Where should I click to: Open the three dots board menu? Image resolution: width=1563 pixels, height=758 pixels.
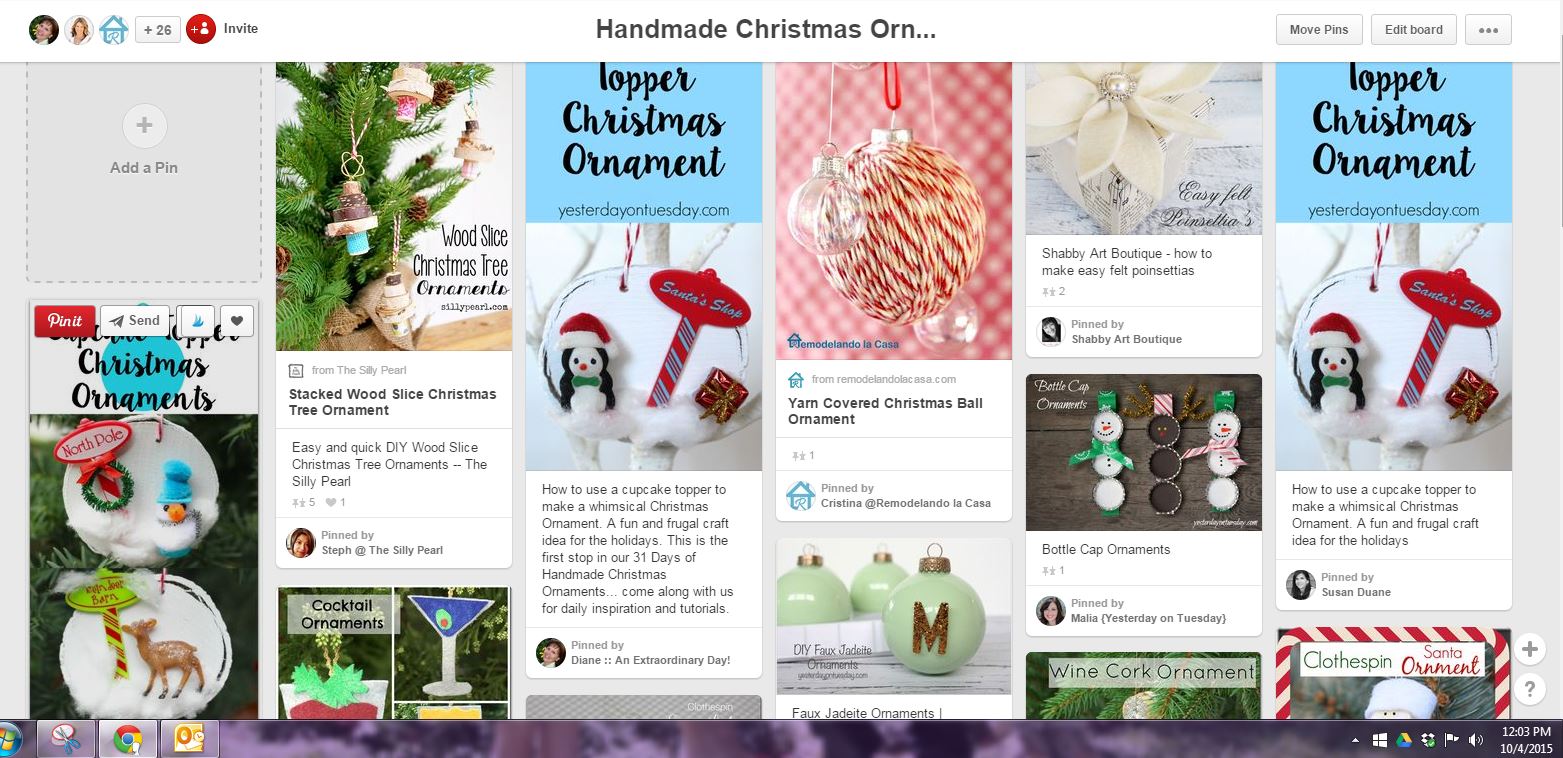pos(1488,29)
